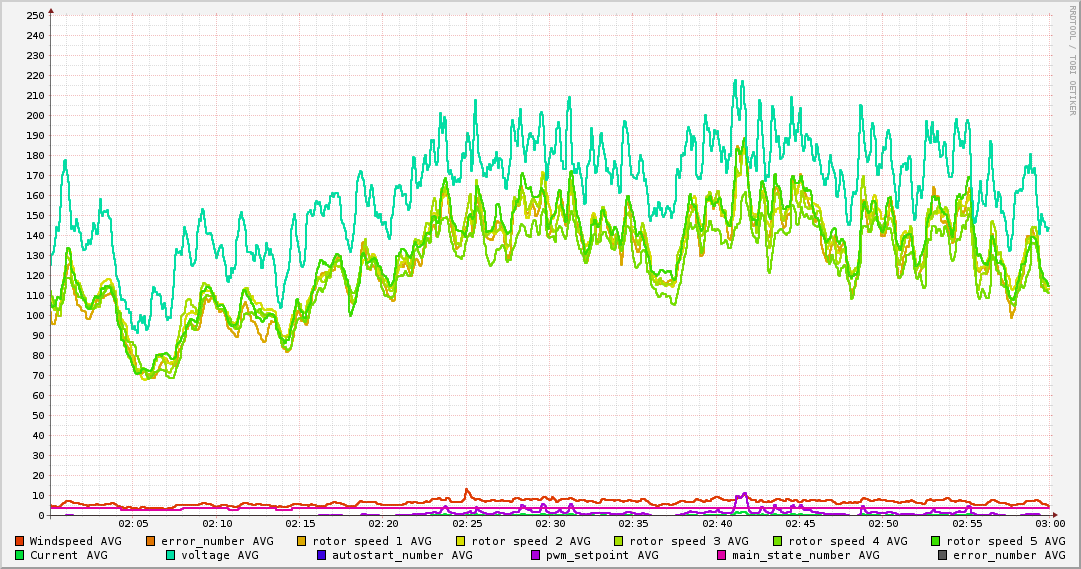Select the rotor speed 2 AVG color box

460,541
